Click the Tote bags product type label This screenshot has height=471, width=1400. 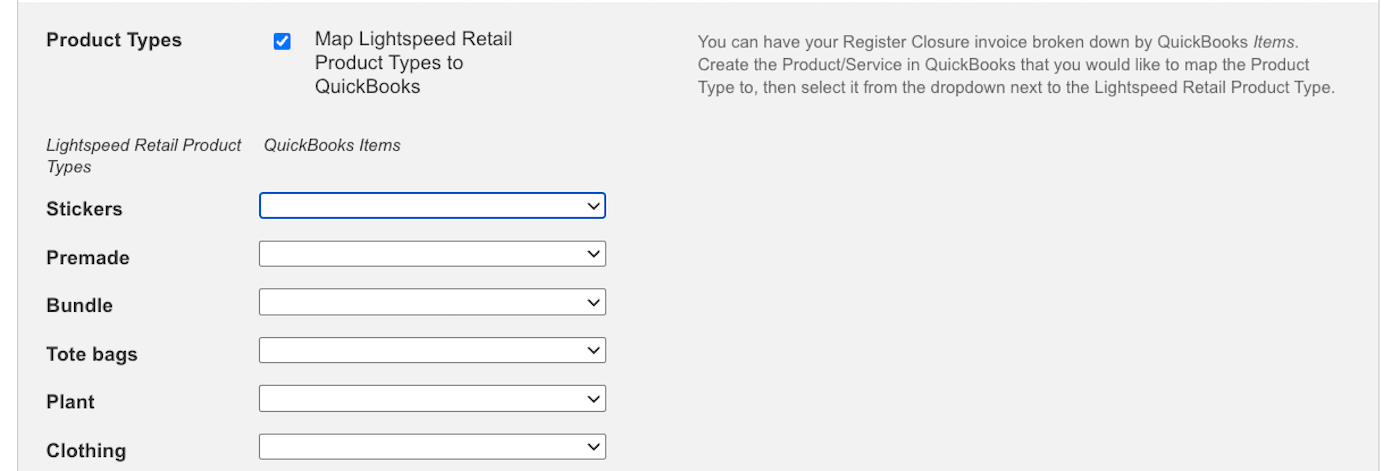point(92,354)
